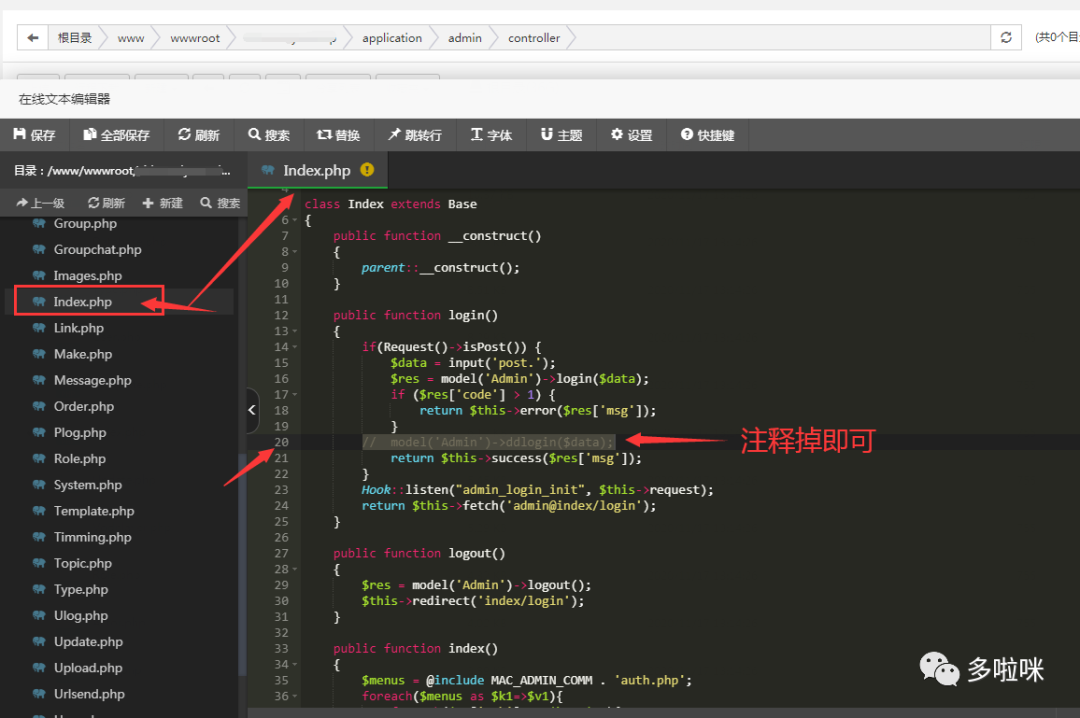Create new item with 新建
This screenshot has height=718, width=1080.
[x=163, y=203]
